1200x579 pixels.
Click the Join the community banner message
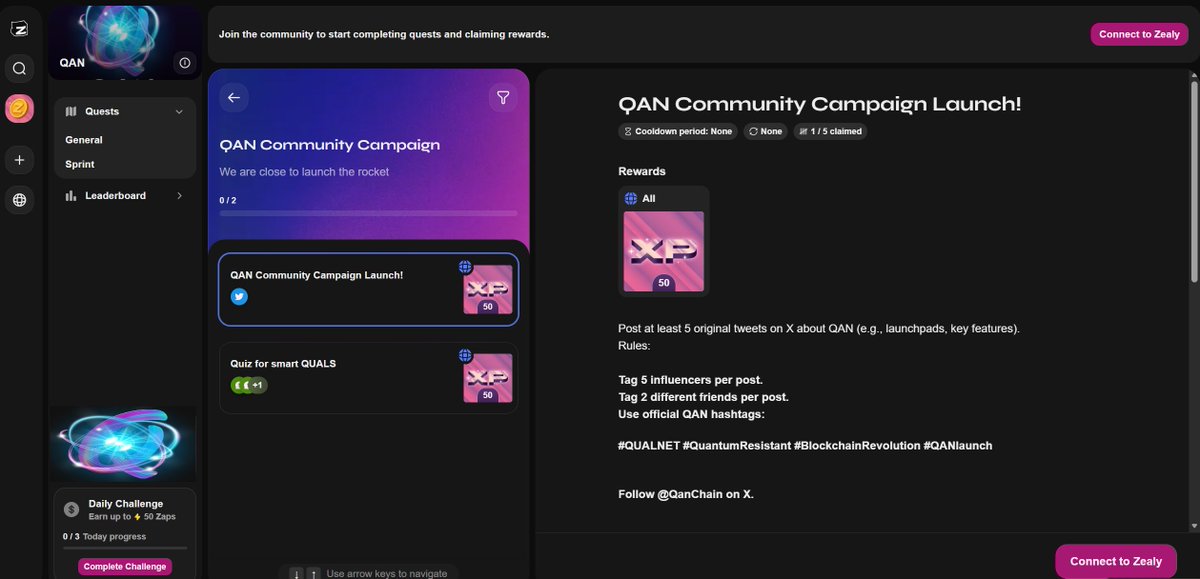(x=384, y=34)
